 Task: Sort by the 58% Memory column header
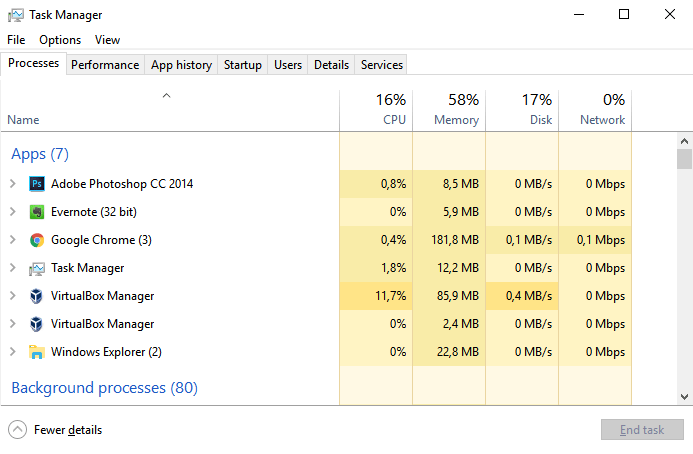point(449,111)
